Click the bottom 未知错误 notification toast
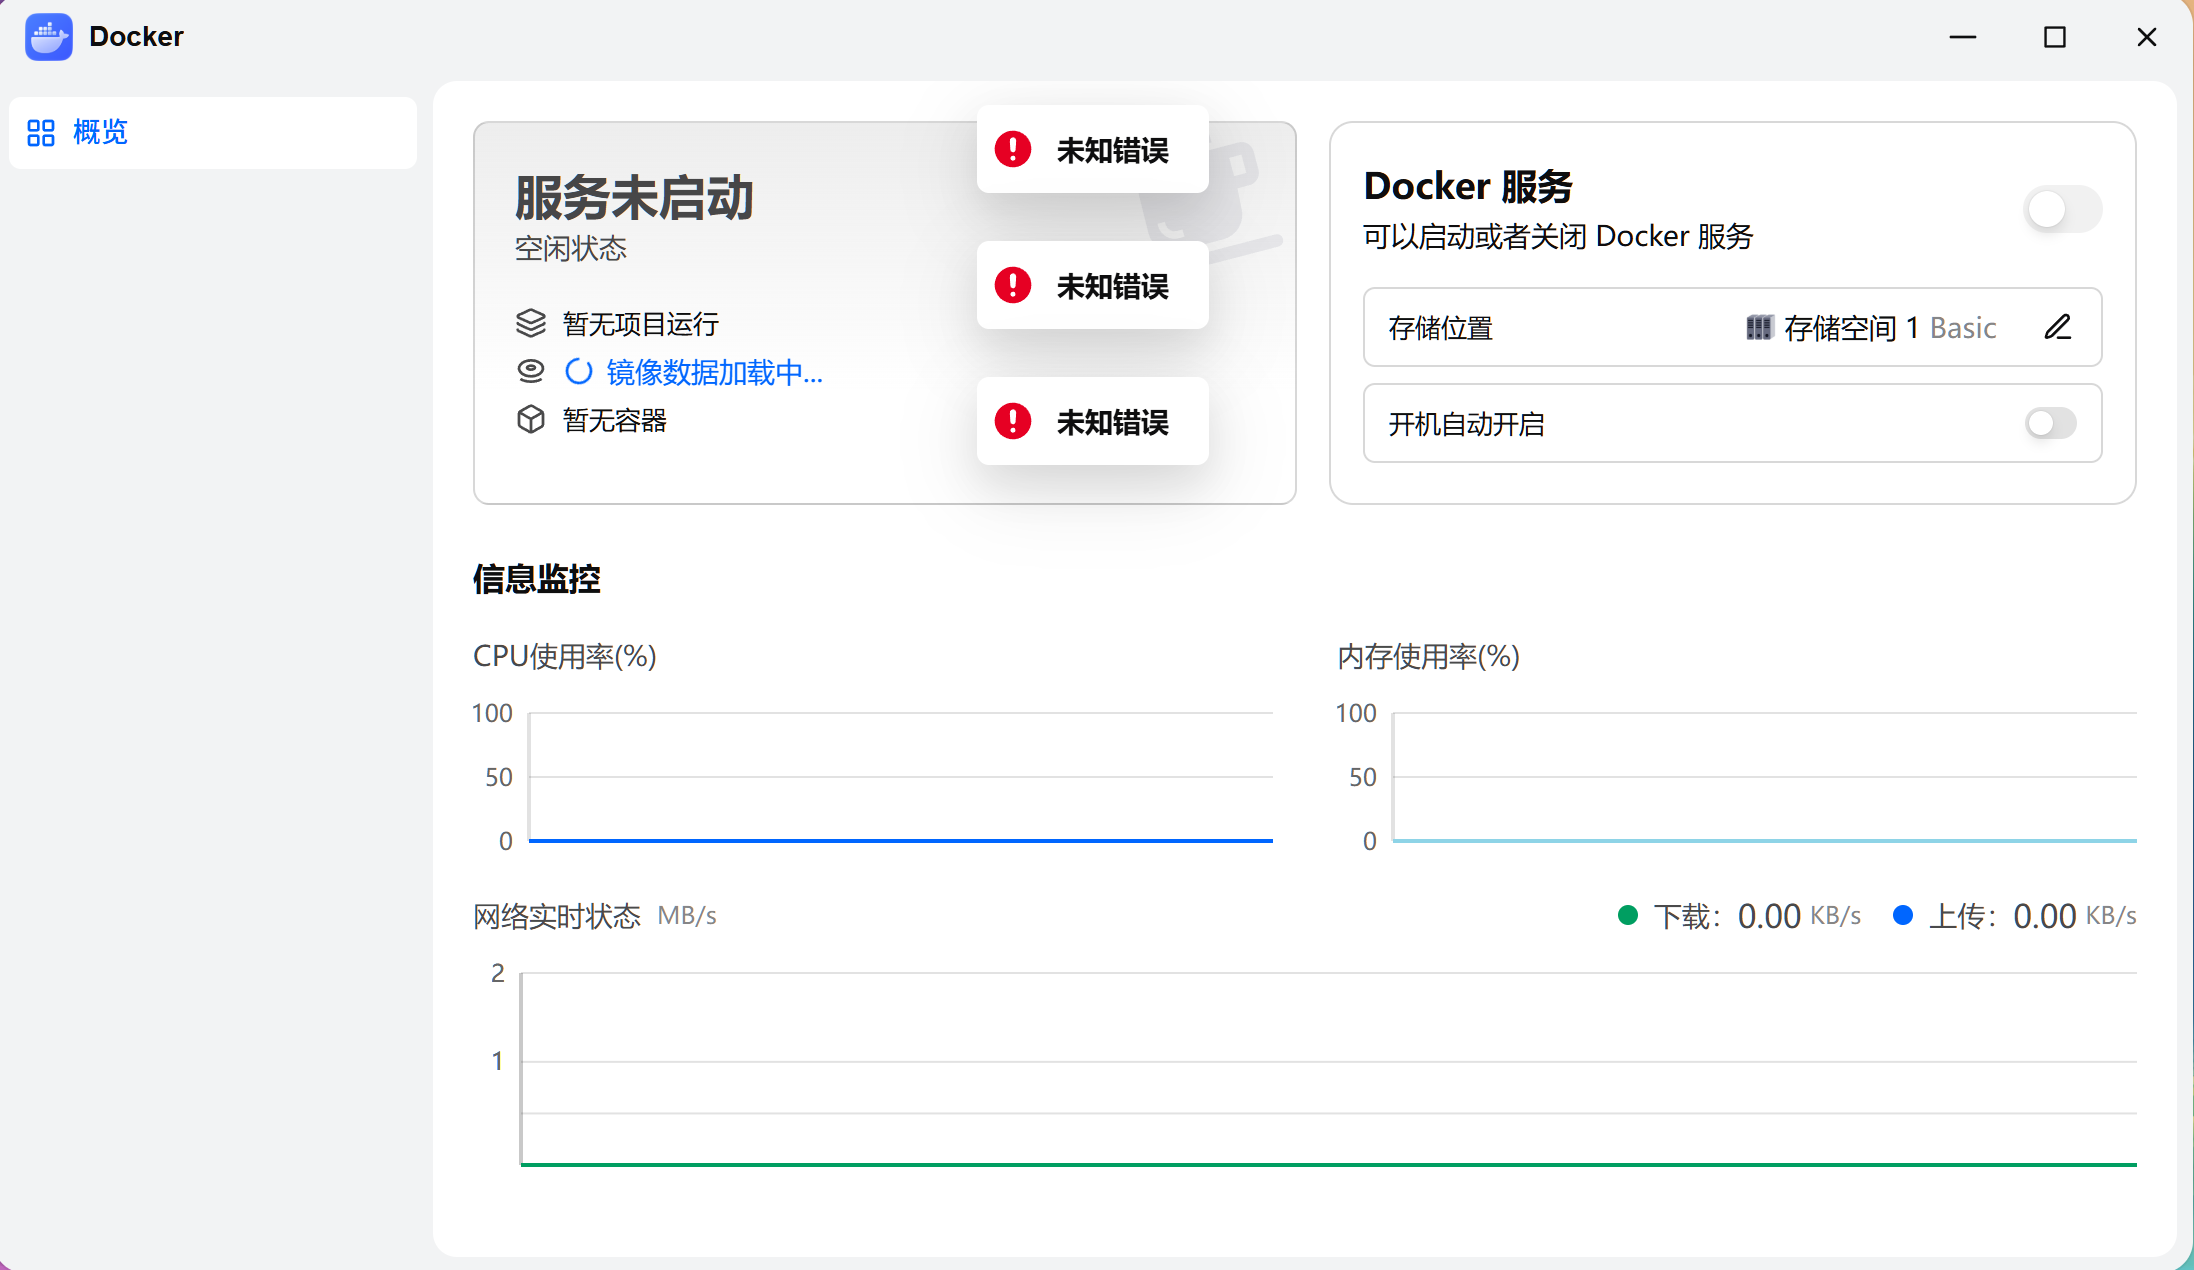2194x1270 pixels. [x=1093, y=421]
